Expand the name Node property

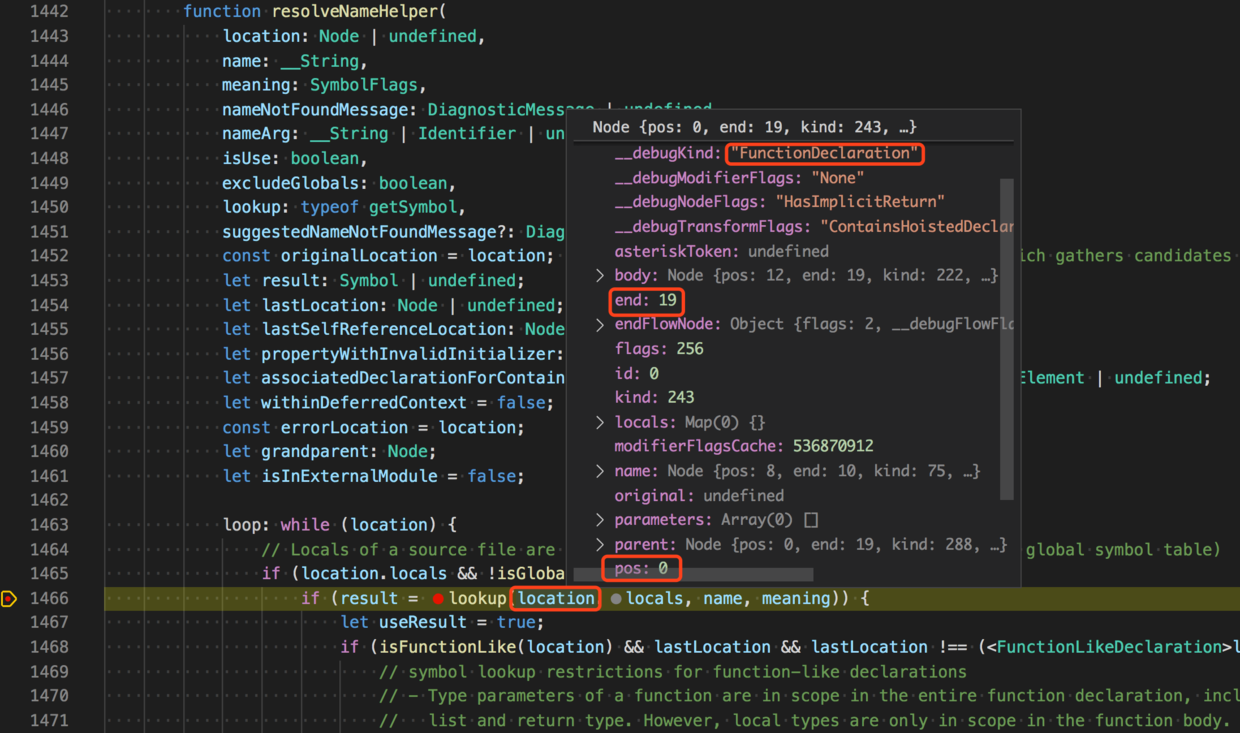pos(598,470)
